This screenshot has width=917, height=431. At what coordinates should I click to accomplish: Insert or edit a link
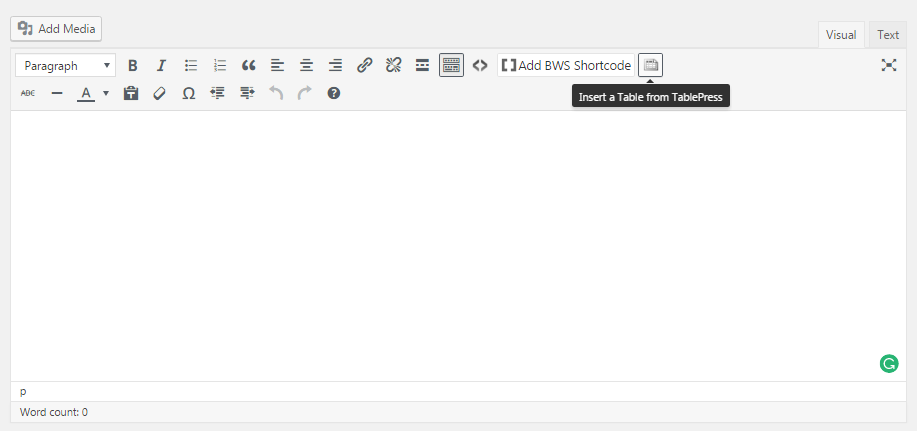[x=364, y=65]
